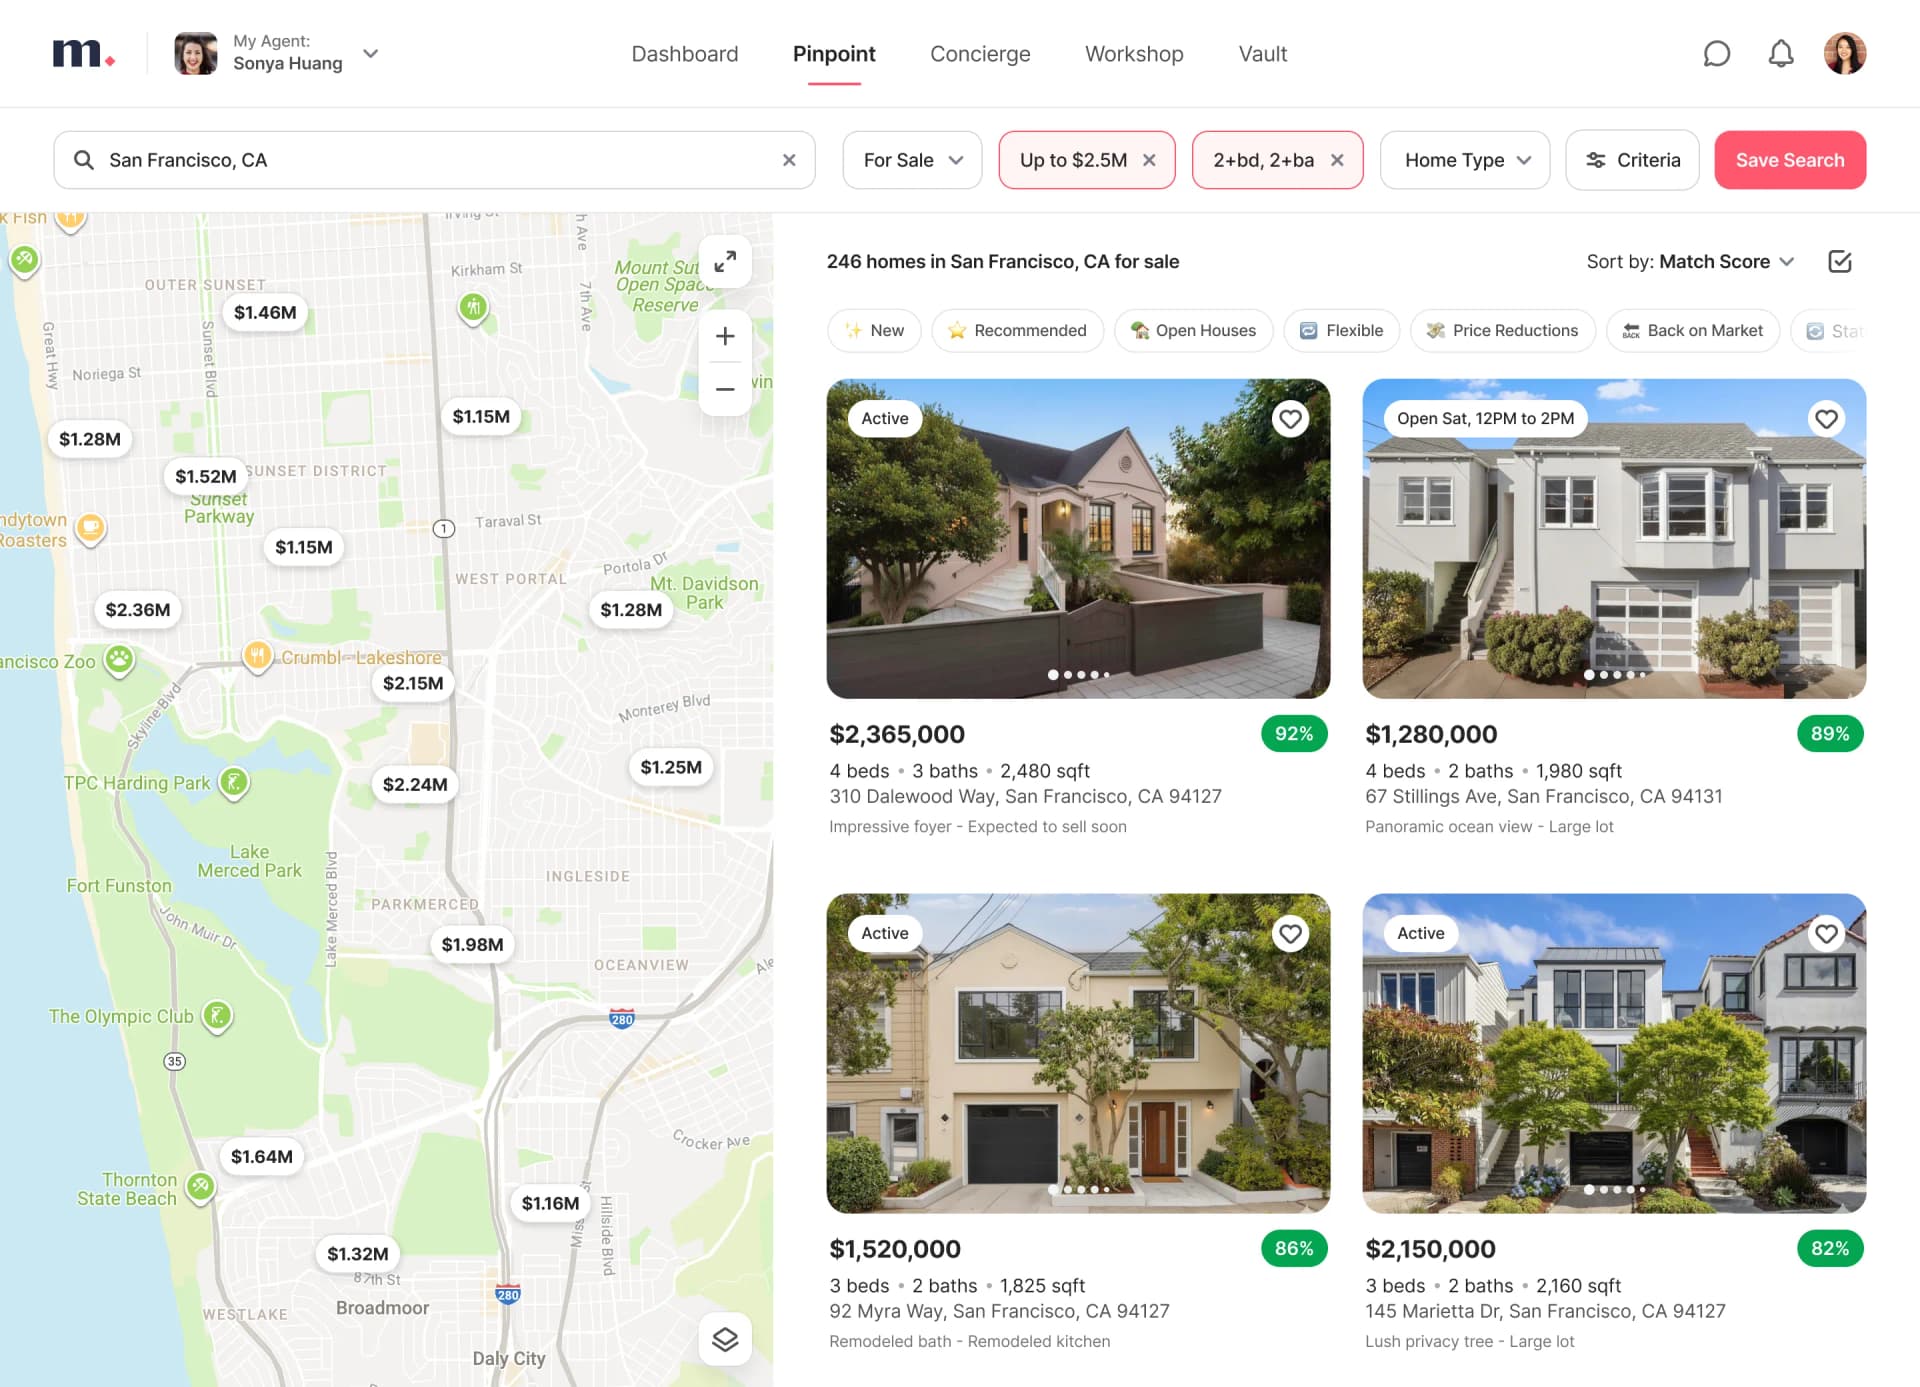Open the Criteria filter options
Image resolution: width=1920 pixels, height=1387 pixels.
(x=1632, y=159)
